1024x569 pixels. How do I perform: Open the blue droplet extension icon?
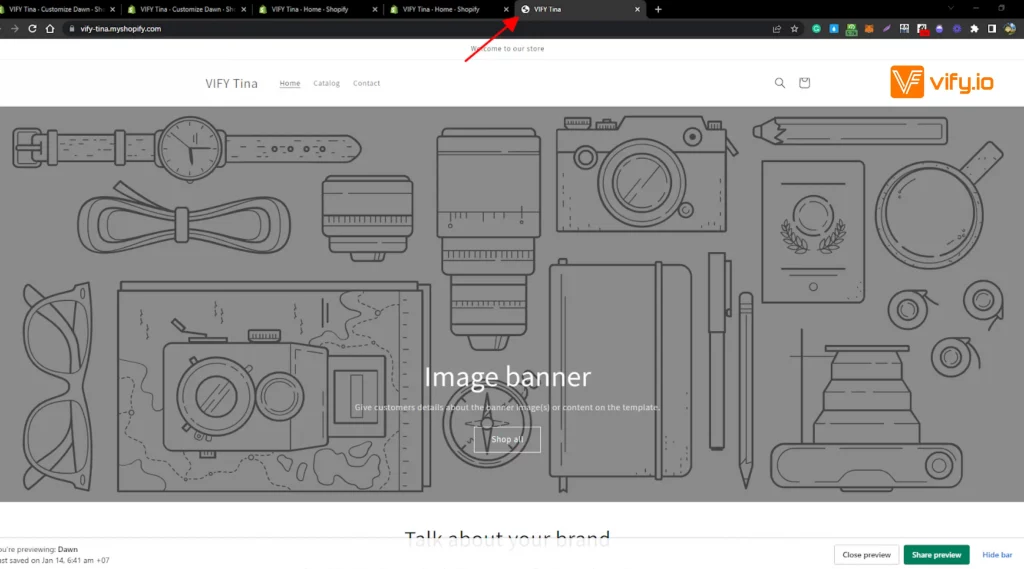coord(834,29)
